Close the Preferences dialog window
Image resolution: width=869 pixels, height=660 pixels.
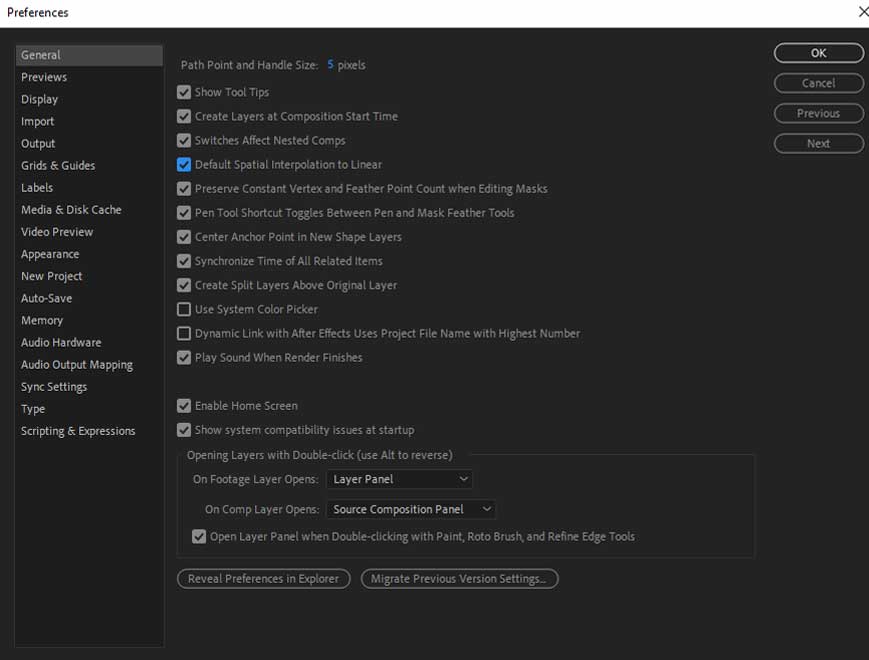click(862, 12)
